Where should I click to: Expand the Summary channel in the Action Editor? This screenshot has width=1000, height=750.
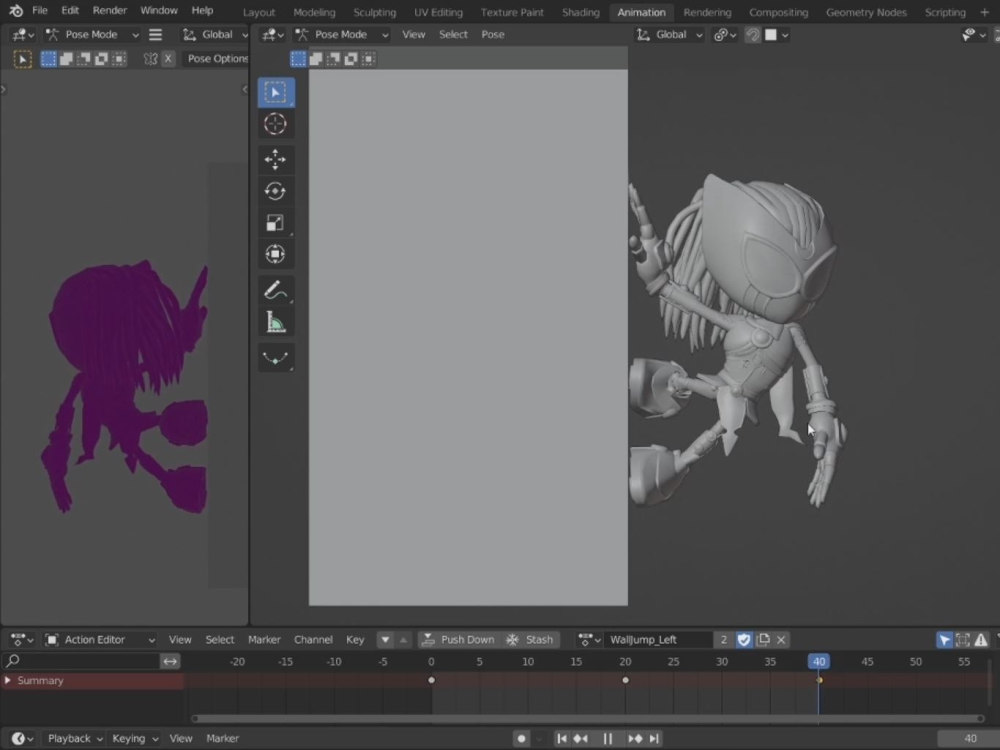tap(10, 680)
